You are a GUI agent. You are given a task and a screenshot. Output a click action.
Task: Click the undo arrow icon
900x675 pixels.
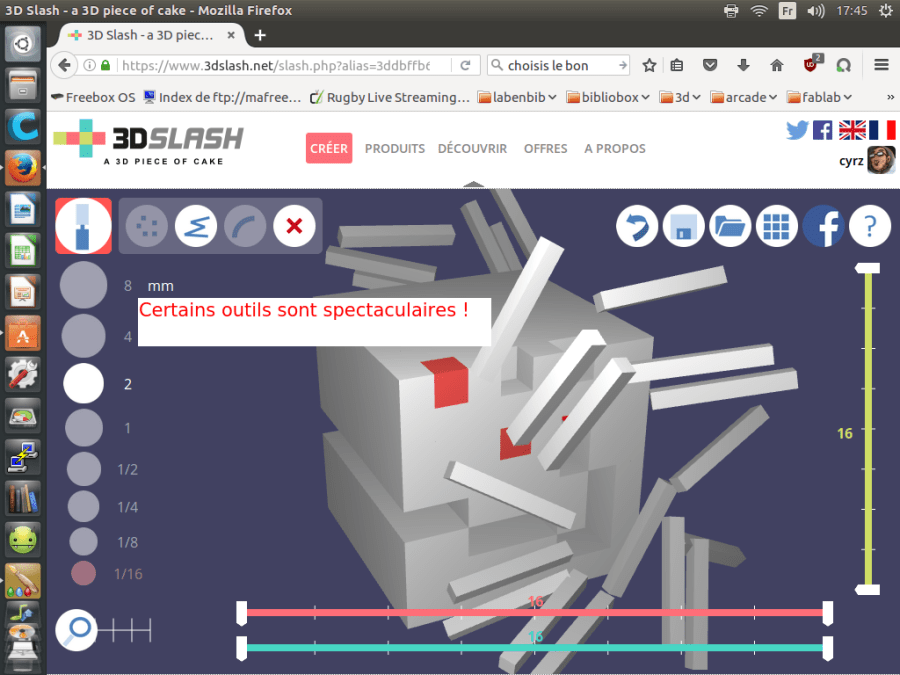pyautogui.click(x=637, y=226)
